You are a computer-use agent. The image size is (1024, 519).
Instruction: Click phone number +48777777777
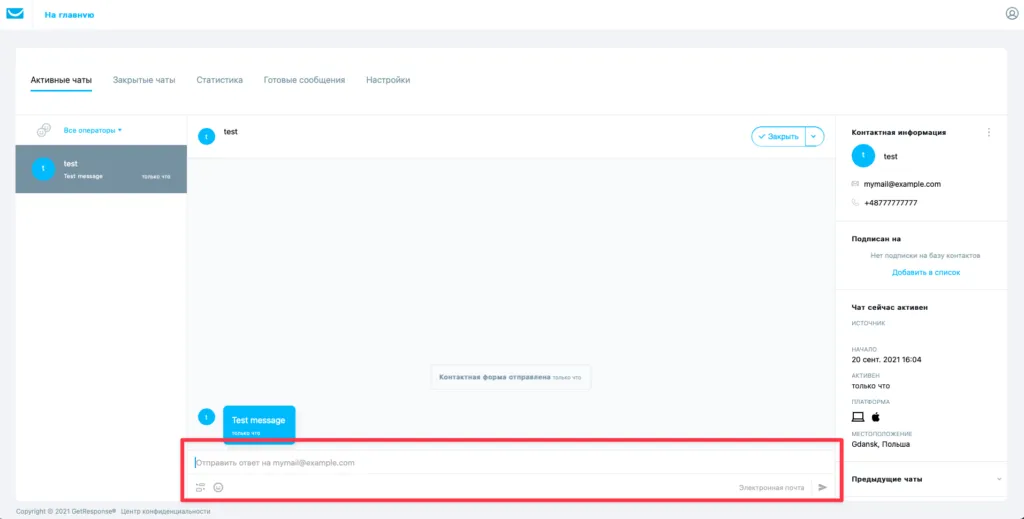click(890, 203)
